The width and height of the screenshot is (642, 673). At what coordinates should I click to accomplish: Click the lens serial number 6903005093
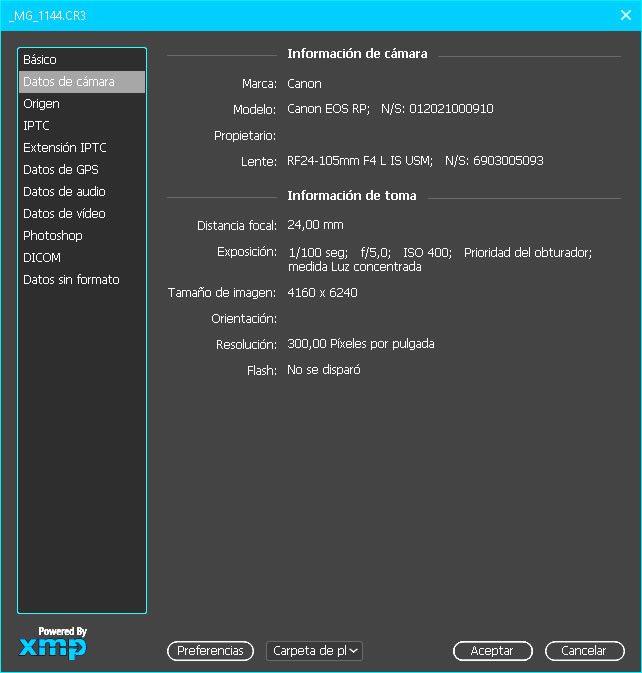tap(508, 161)
